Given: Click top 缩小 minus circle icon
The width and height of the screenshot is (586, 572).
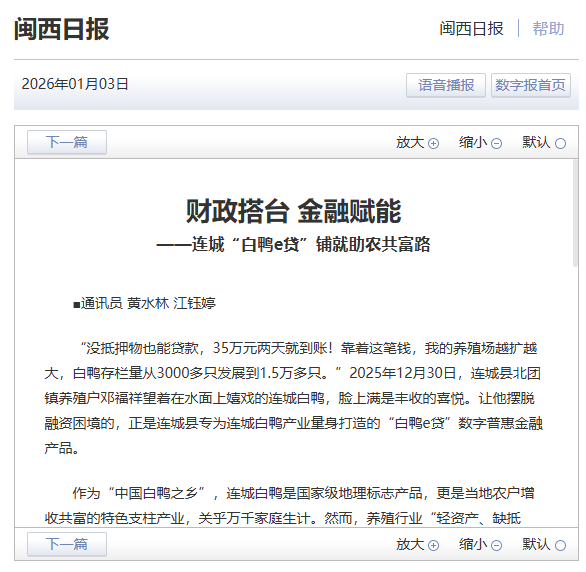Looking at the screenshot, I should pyautogui.click(x=496, y=143).
